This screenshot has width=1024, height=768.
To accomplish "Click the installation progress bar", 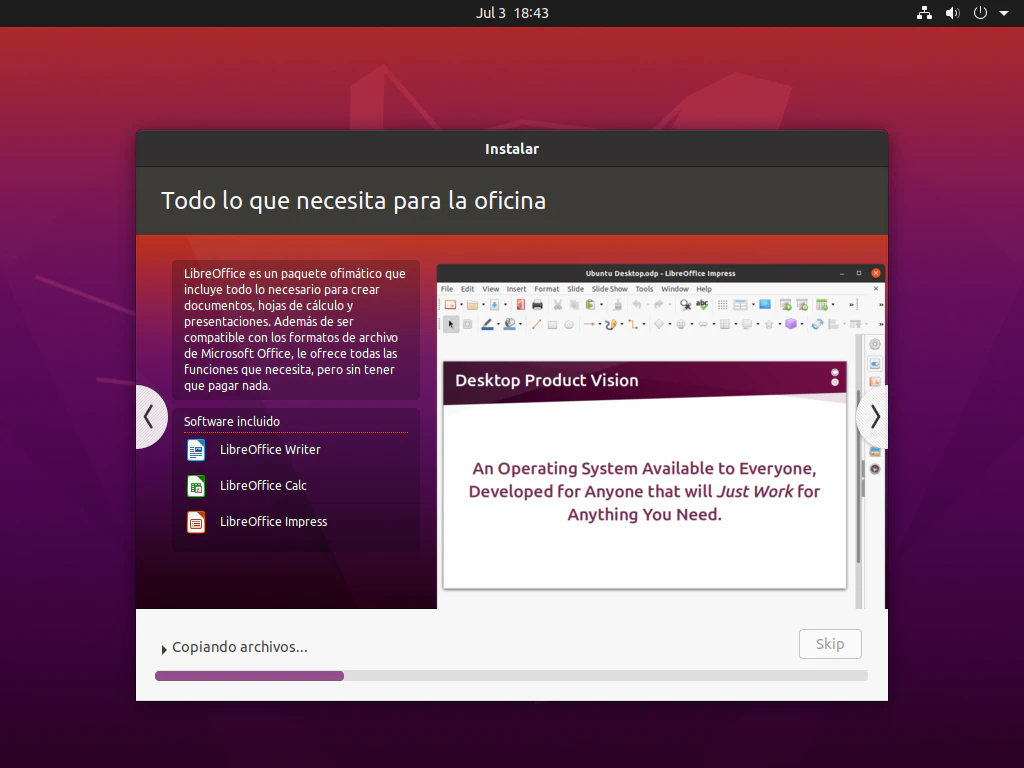I will tap(511, 676).
